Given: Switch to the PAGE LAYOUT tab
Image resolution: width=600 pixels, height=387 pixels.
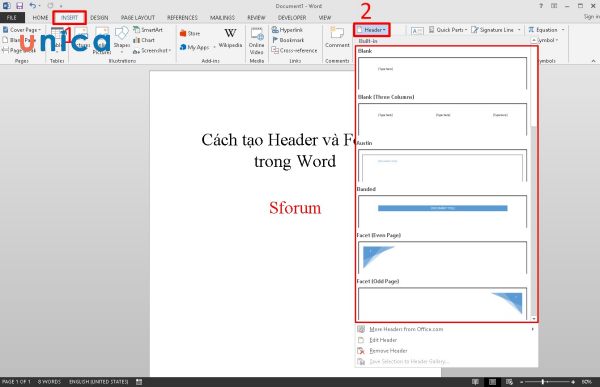Looking at the screenshot, I should (138, 18).
